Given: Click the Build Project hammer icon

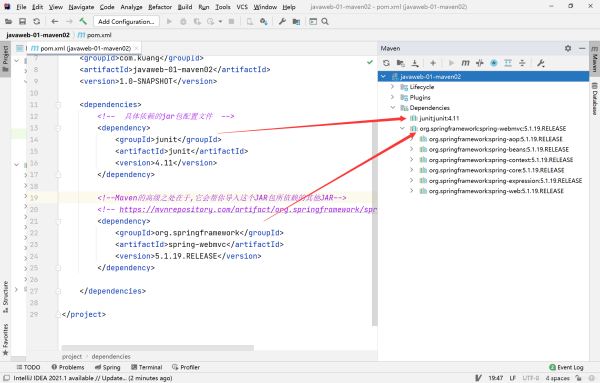Looking at the screenshot, I should click(83, 21).
